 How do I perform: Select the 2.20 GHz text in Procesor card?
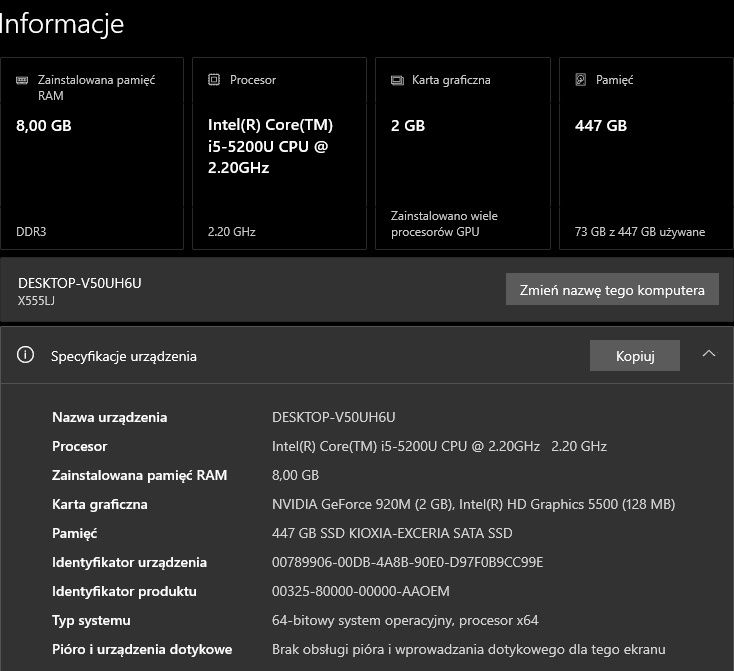(232, 232)
